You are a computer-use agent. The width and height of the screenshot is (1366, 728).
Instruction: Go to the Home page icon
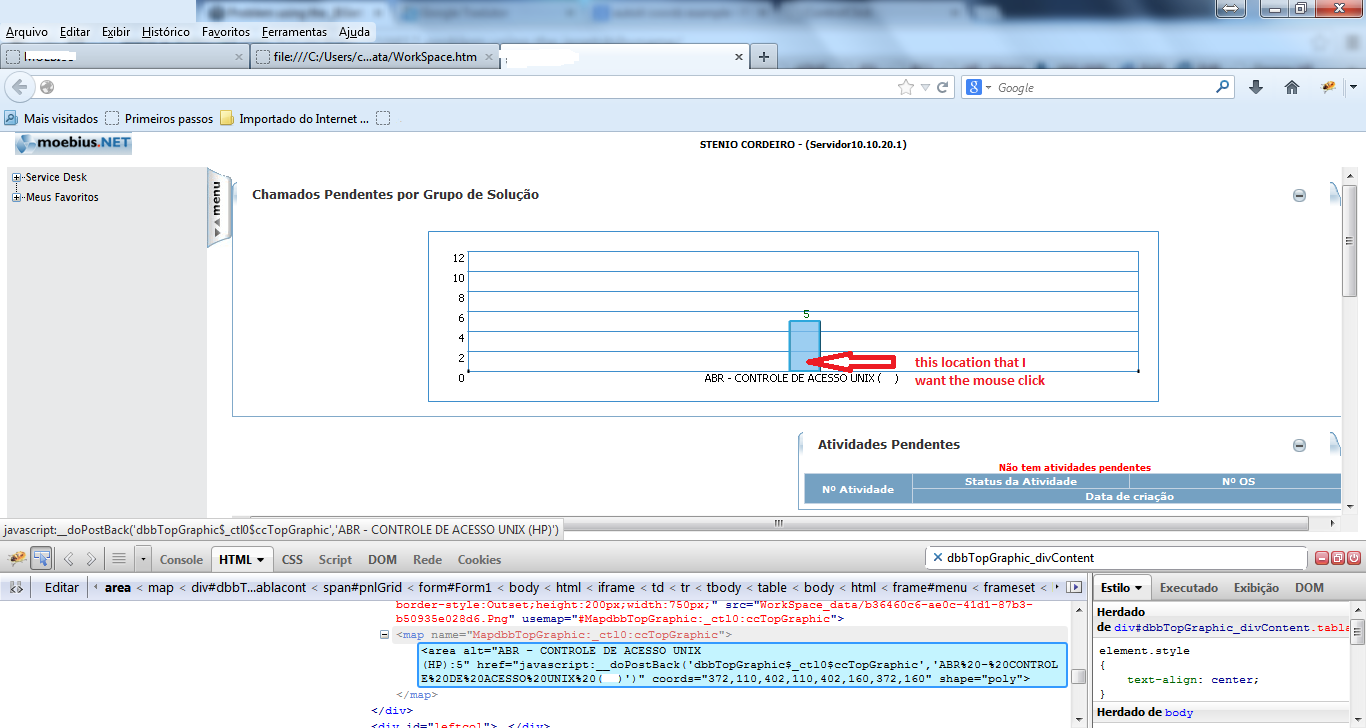[1292, 88]
